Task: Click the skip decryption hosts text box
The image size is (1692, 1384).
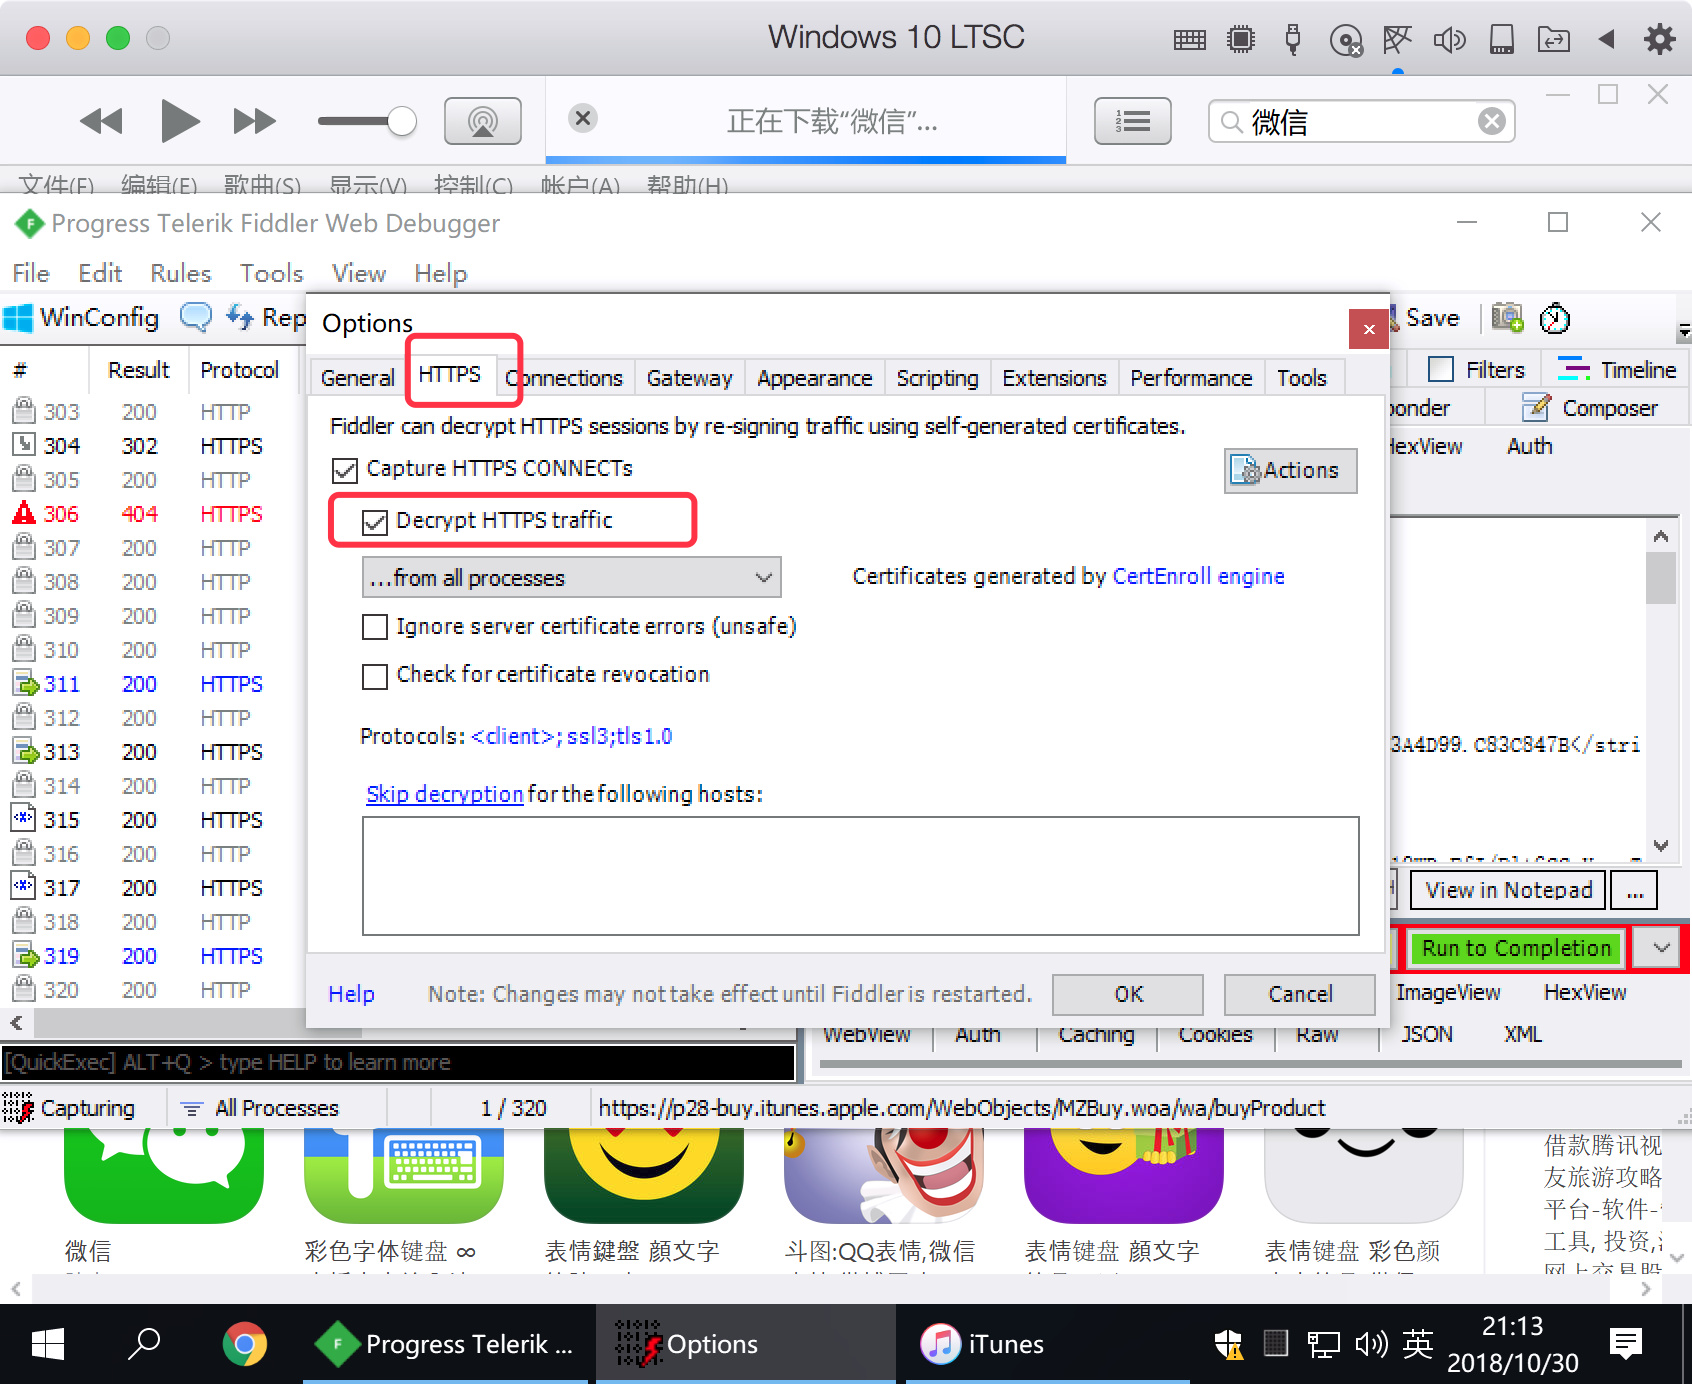Action: tap(860, 876)
